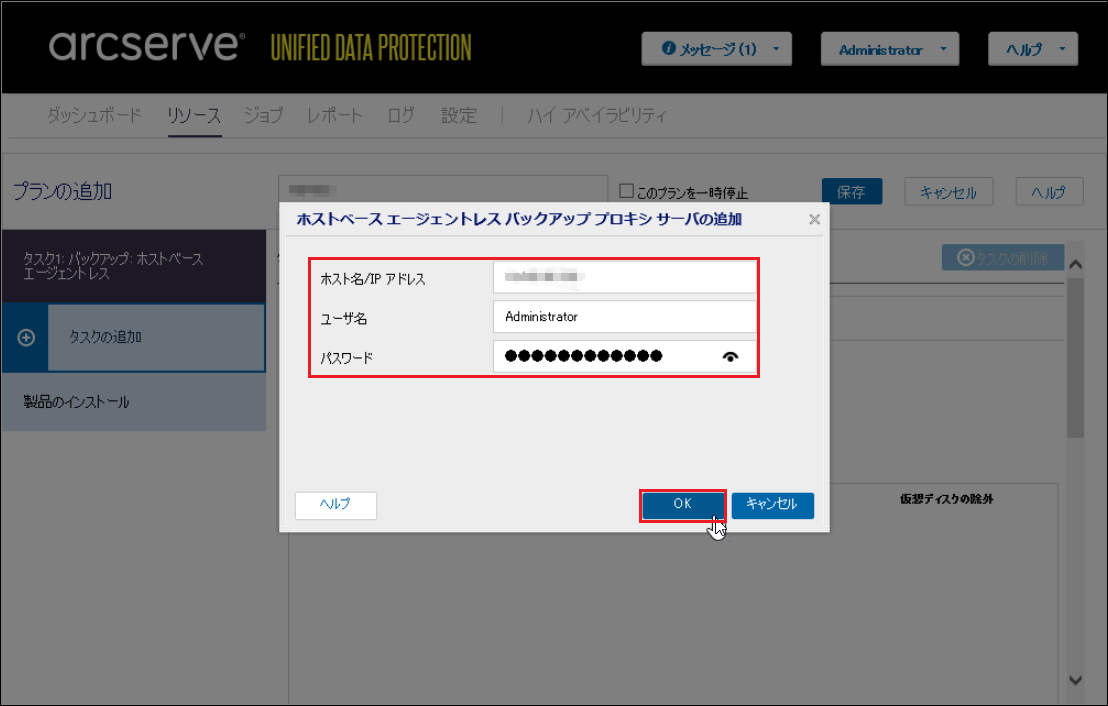Click キャンセル in the proxy server dialog
The image size is (1108, 706).
coord(772,505)
